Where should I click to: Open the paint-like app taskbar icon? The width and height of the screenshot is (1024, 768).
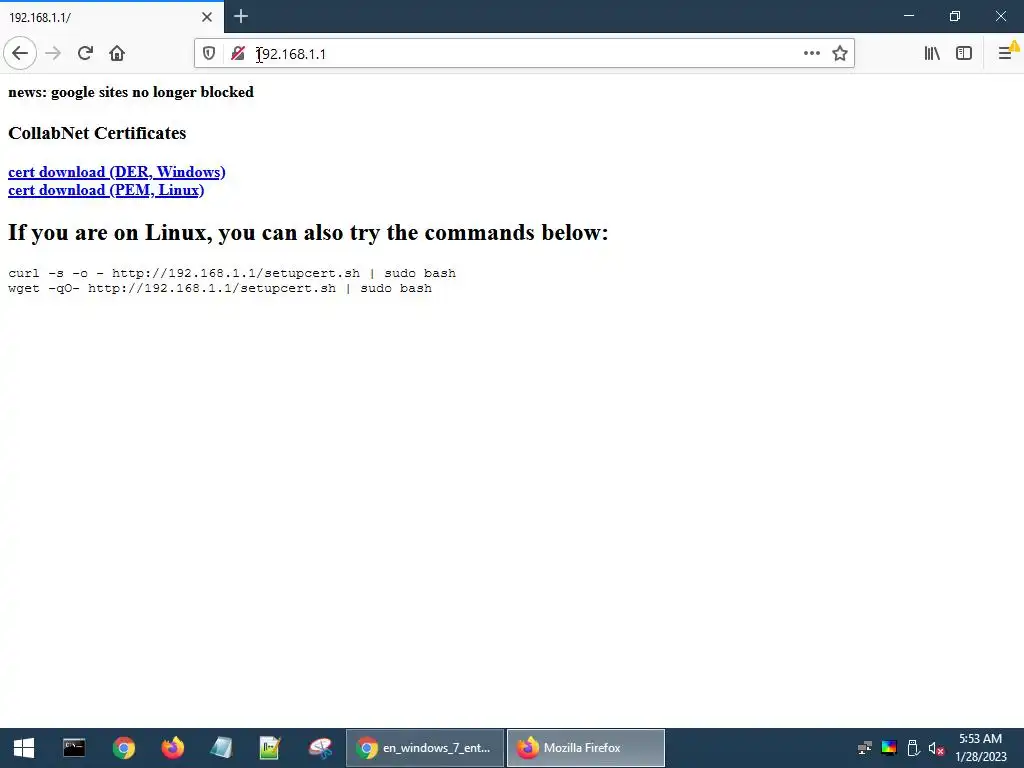pos(320,748)
